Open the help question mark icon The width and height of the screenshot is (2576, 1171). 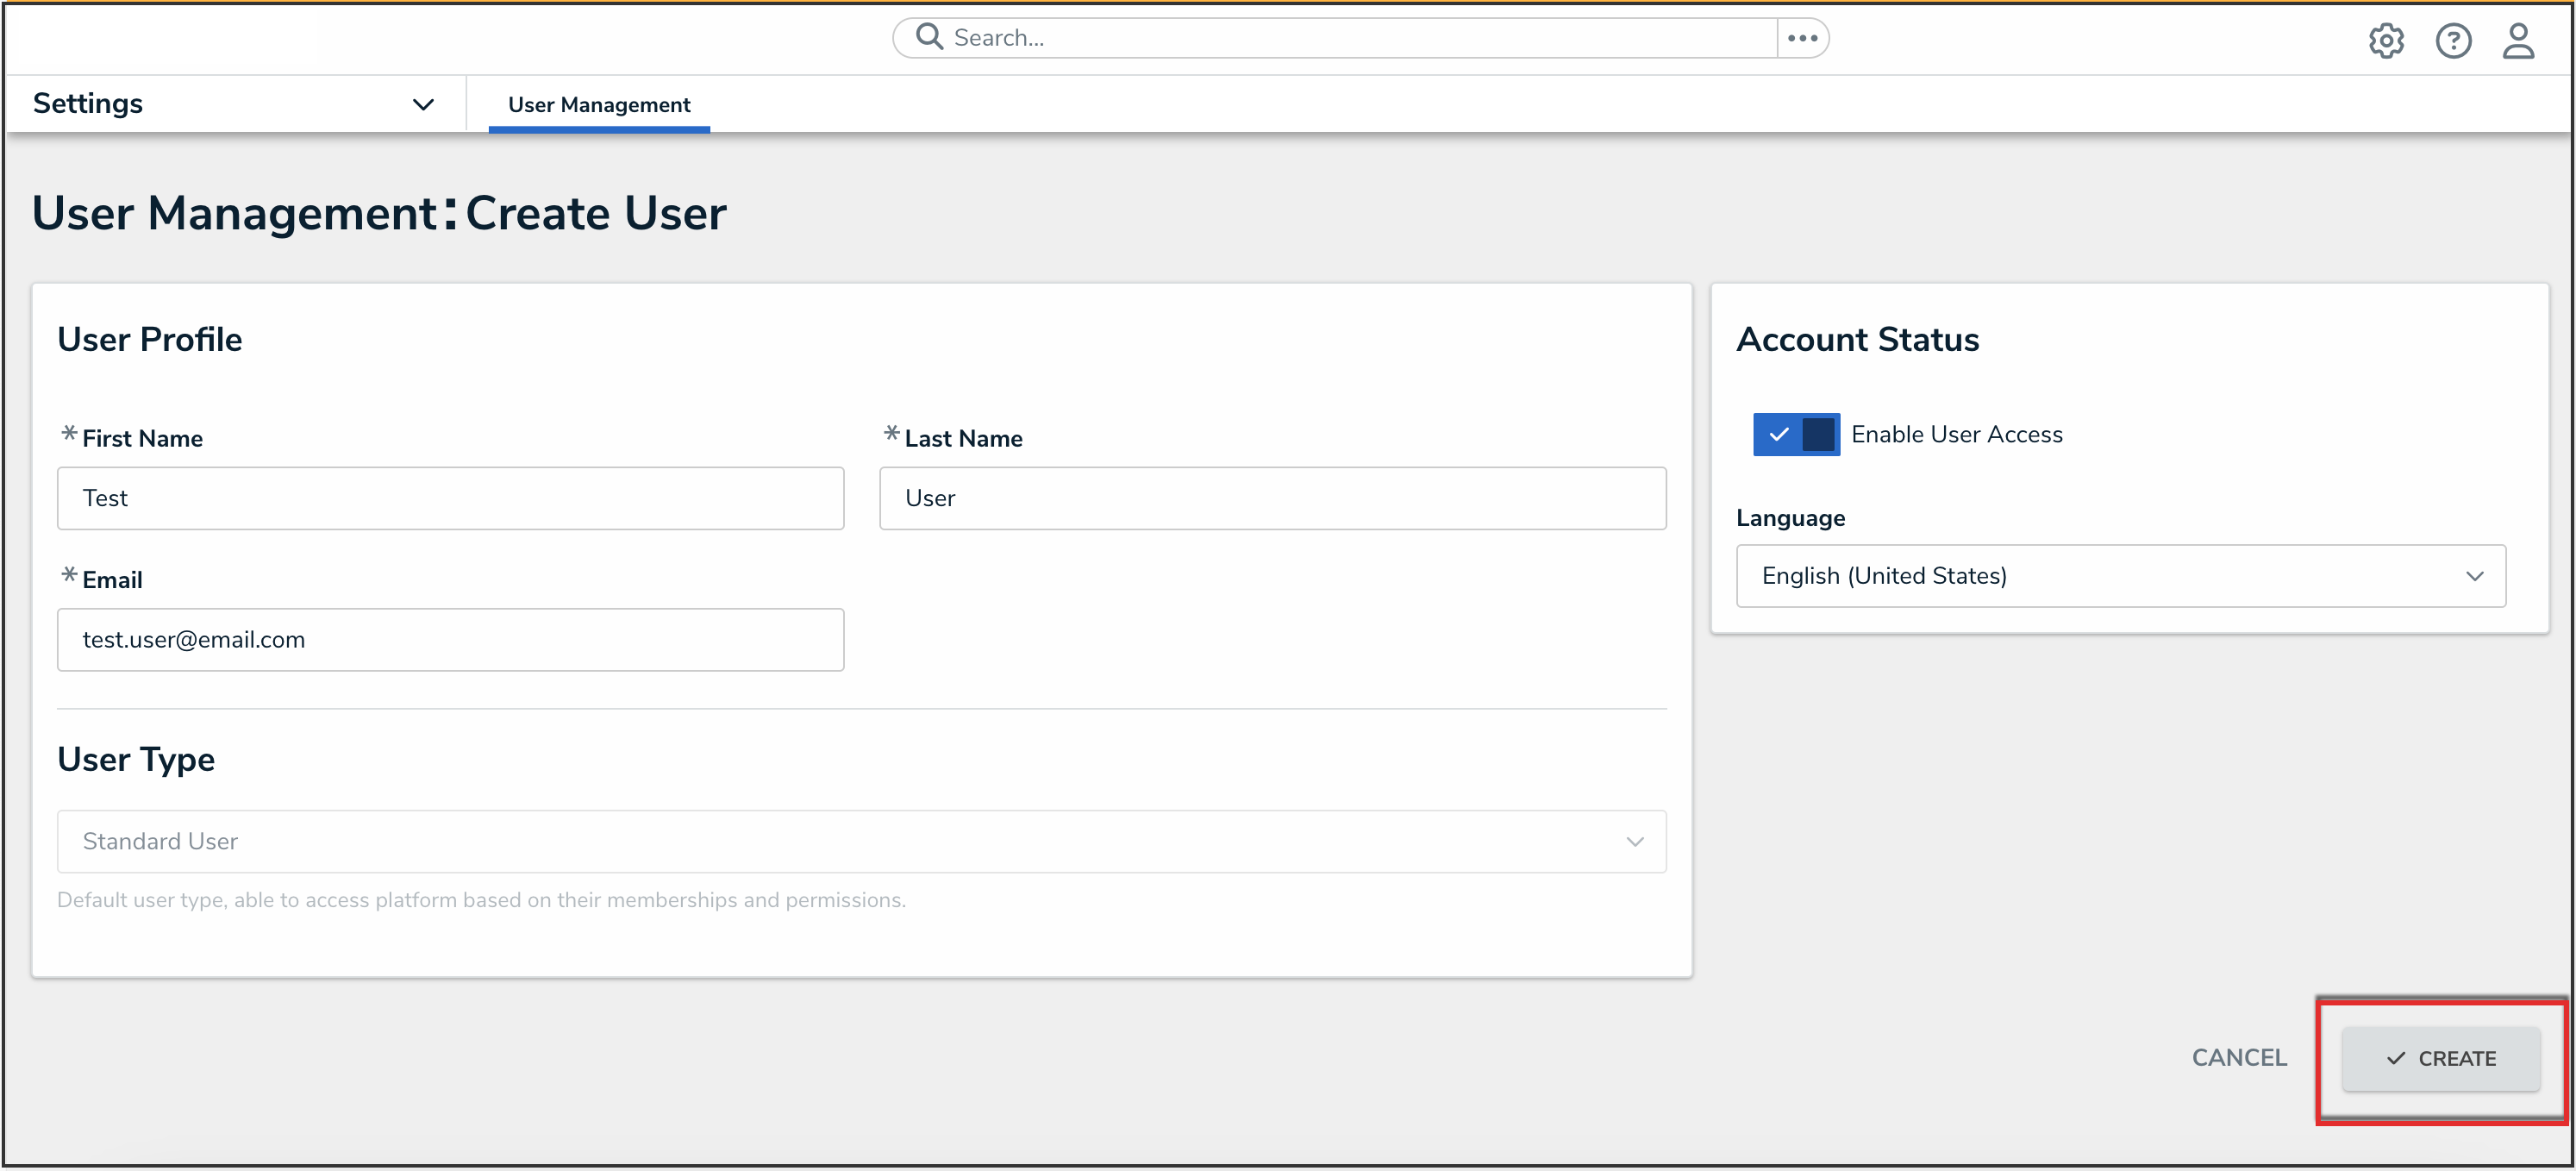point(2452,41)
